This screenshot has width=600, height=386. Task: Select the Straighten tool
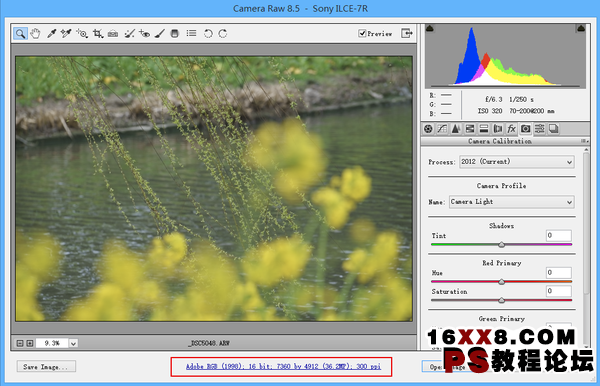click(x=113, y=34)
